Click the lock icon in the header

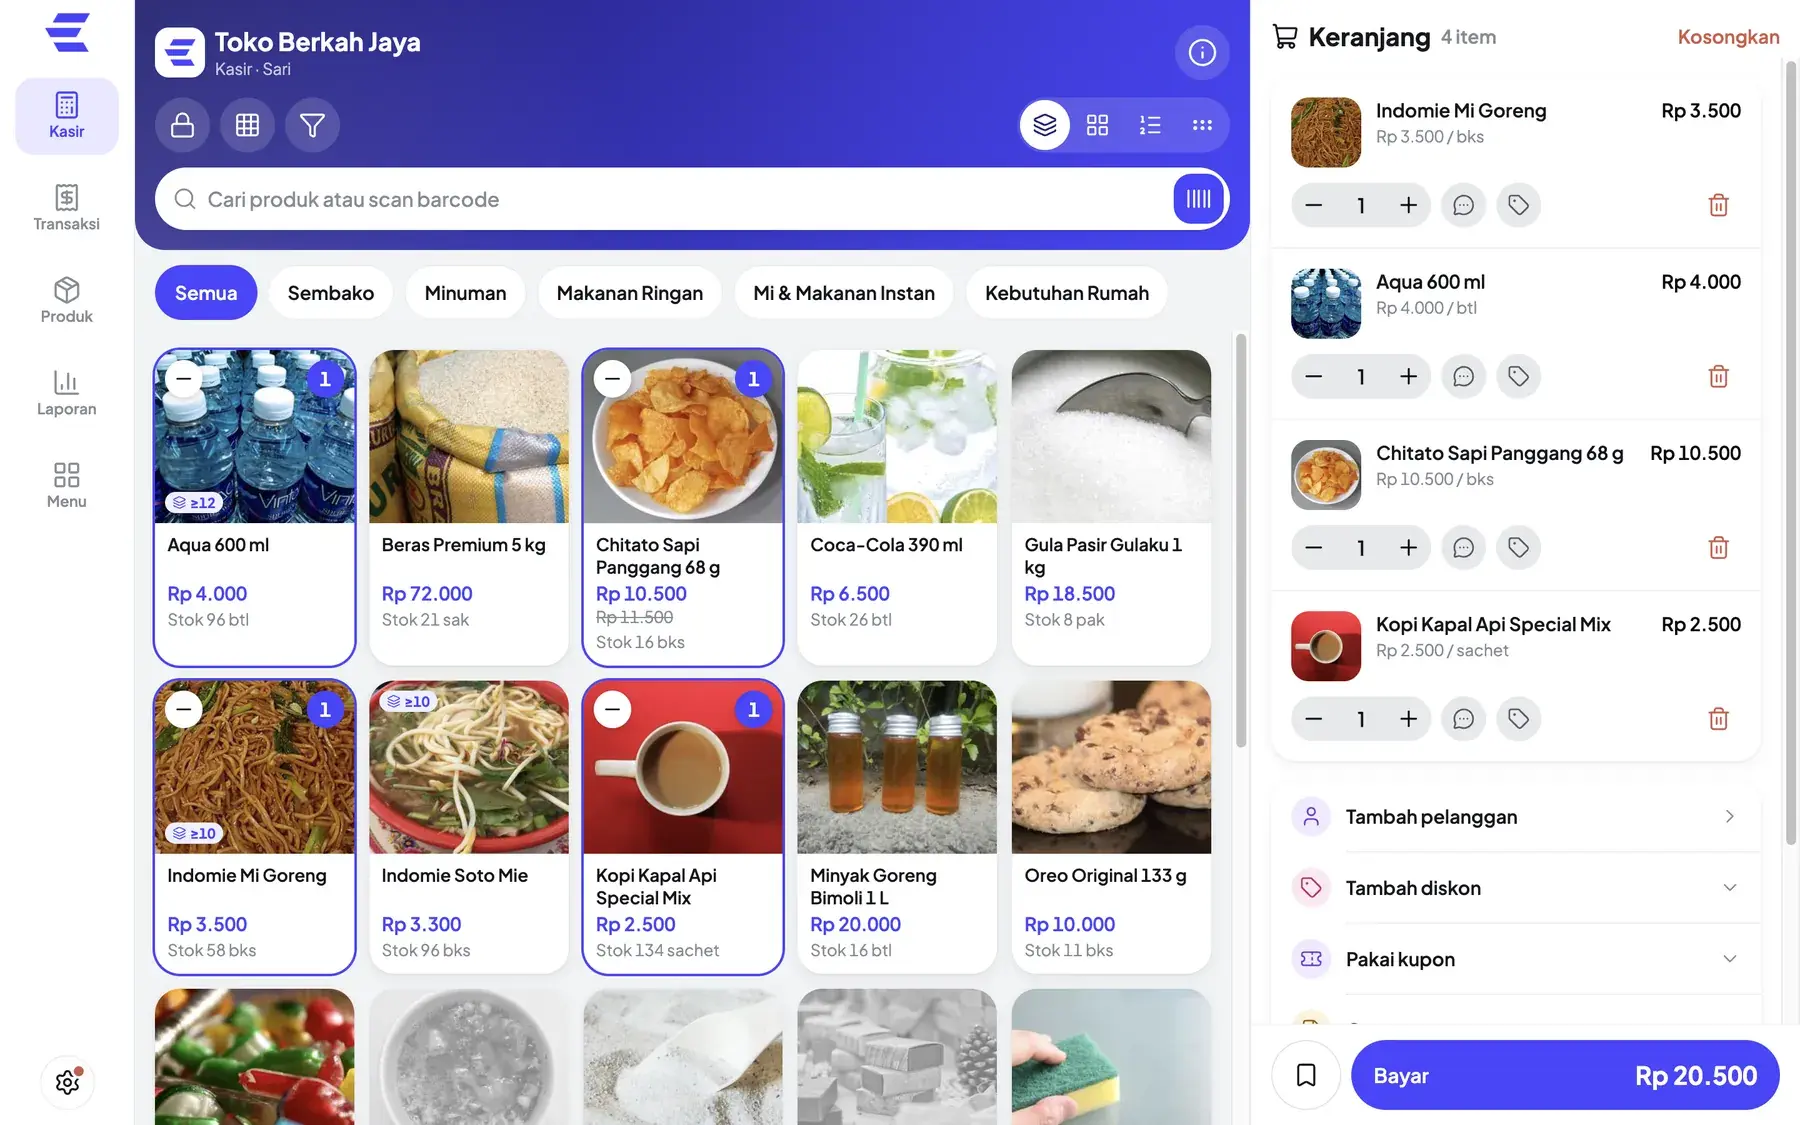tap(182, 125)
